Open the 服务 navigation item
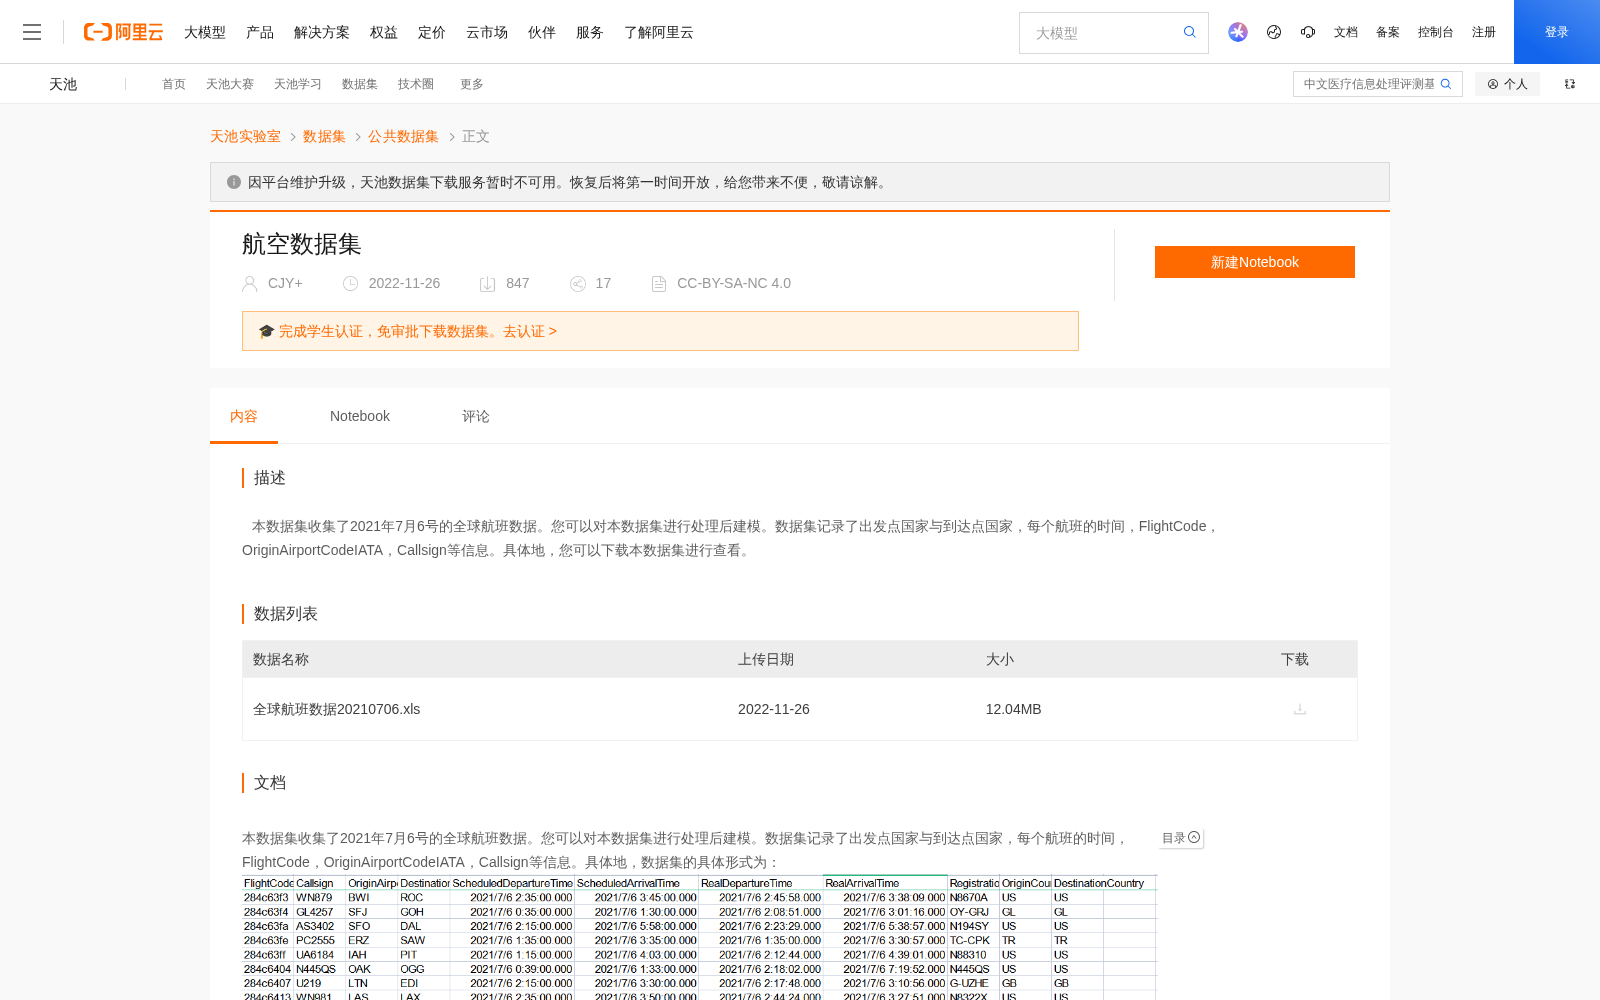Viewport: 1600px width, 1000px height. (x=590, y=32)
